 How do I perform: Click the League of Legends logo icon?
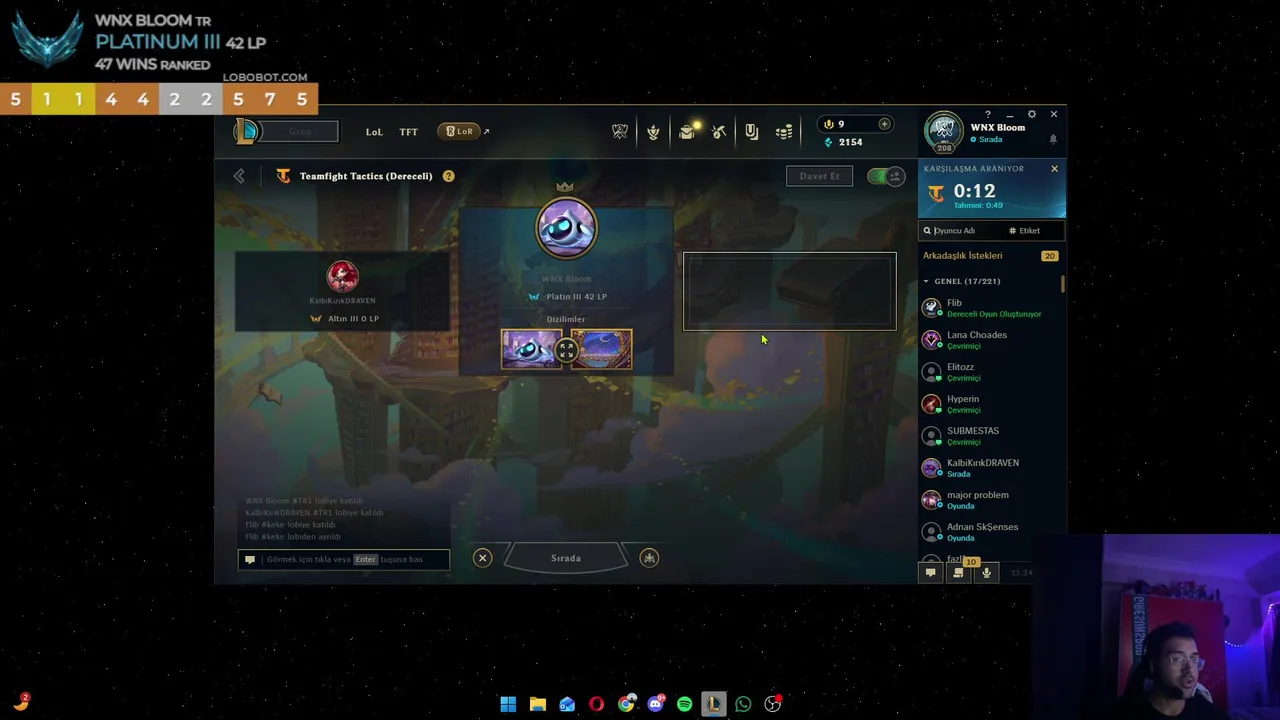point(246,131)
